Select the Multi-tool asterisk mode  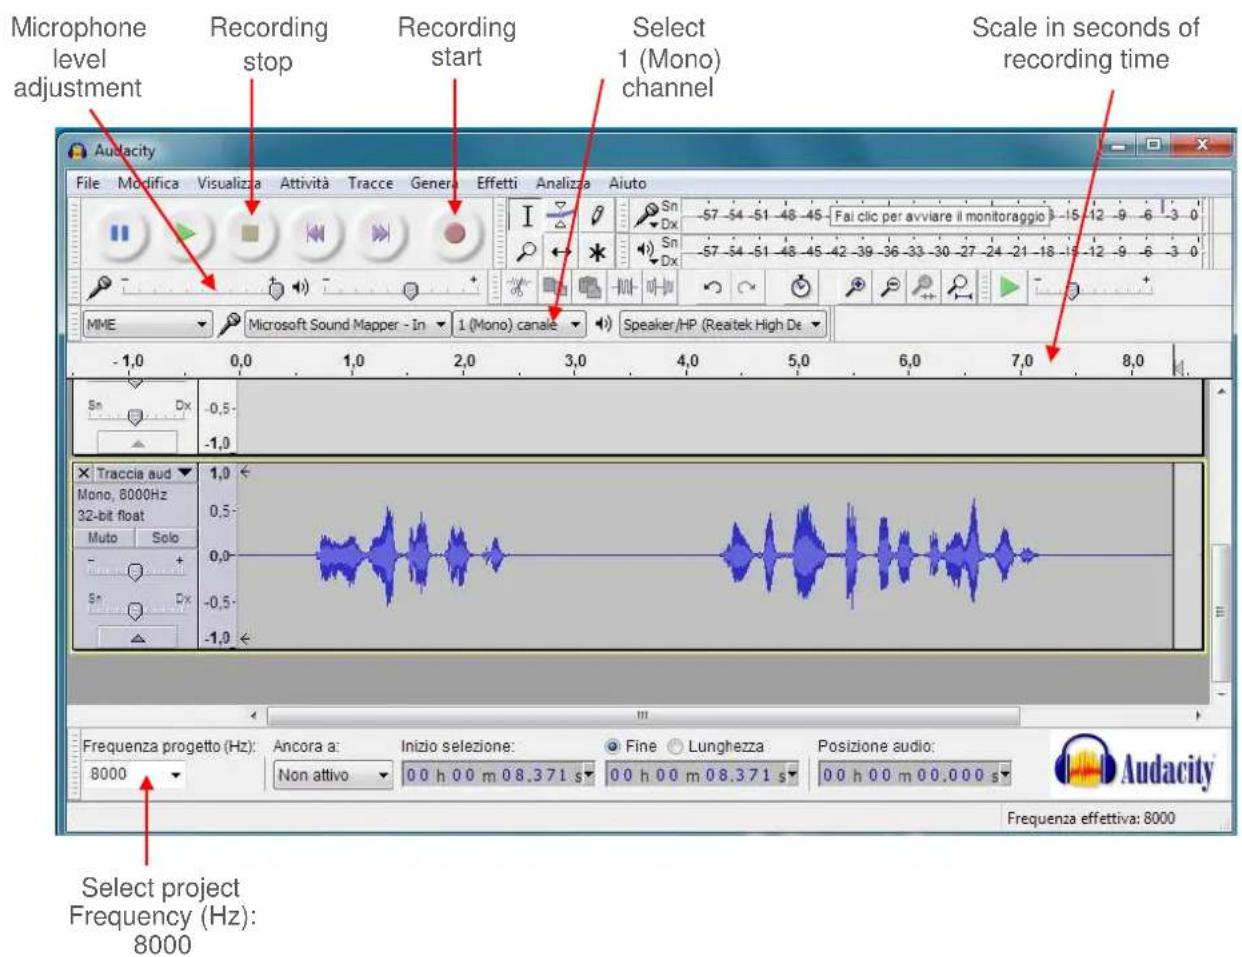[596, 252]
